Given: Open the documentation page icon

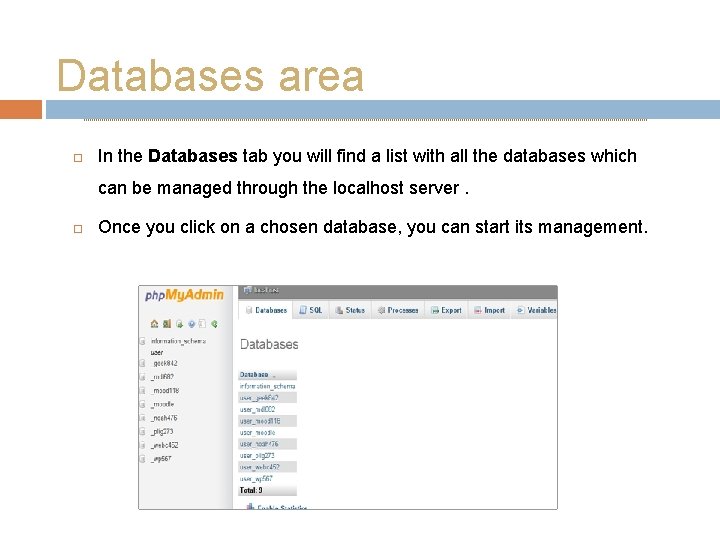Looking at the screenshot, I should (202, 324).
